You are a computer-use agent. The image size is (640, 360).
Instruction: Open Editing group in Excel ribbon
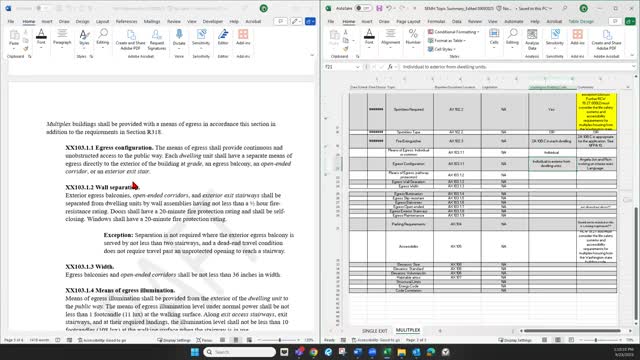coord(512,38)
